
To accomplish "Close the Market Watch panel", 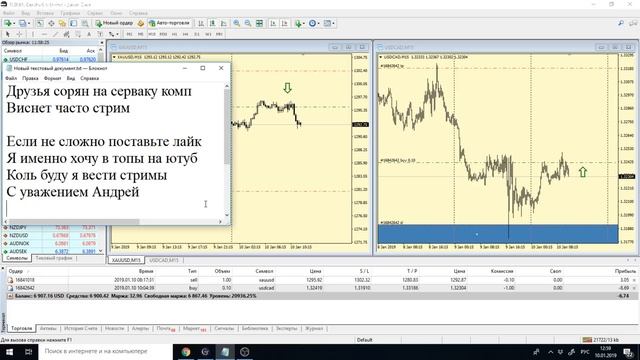I will click(102, 42).
